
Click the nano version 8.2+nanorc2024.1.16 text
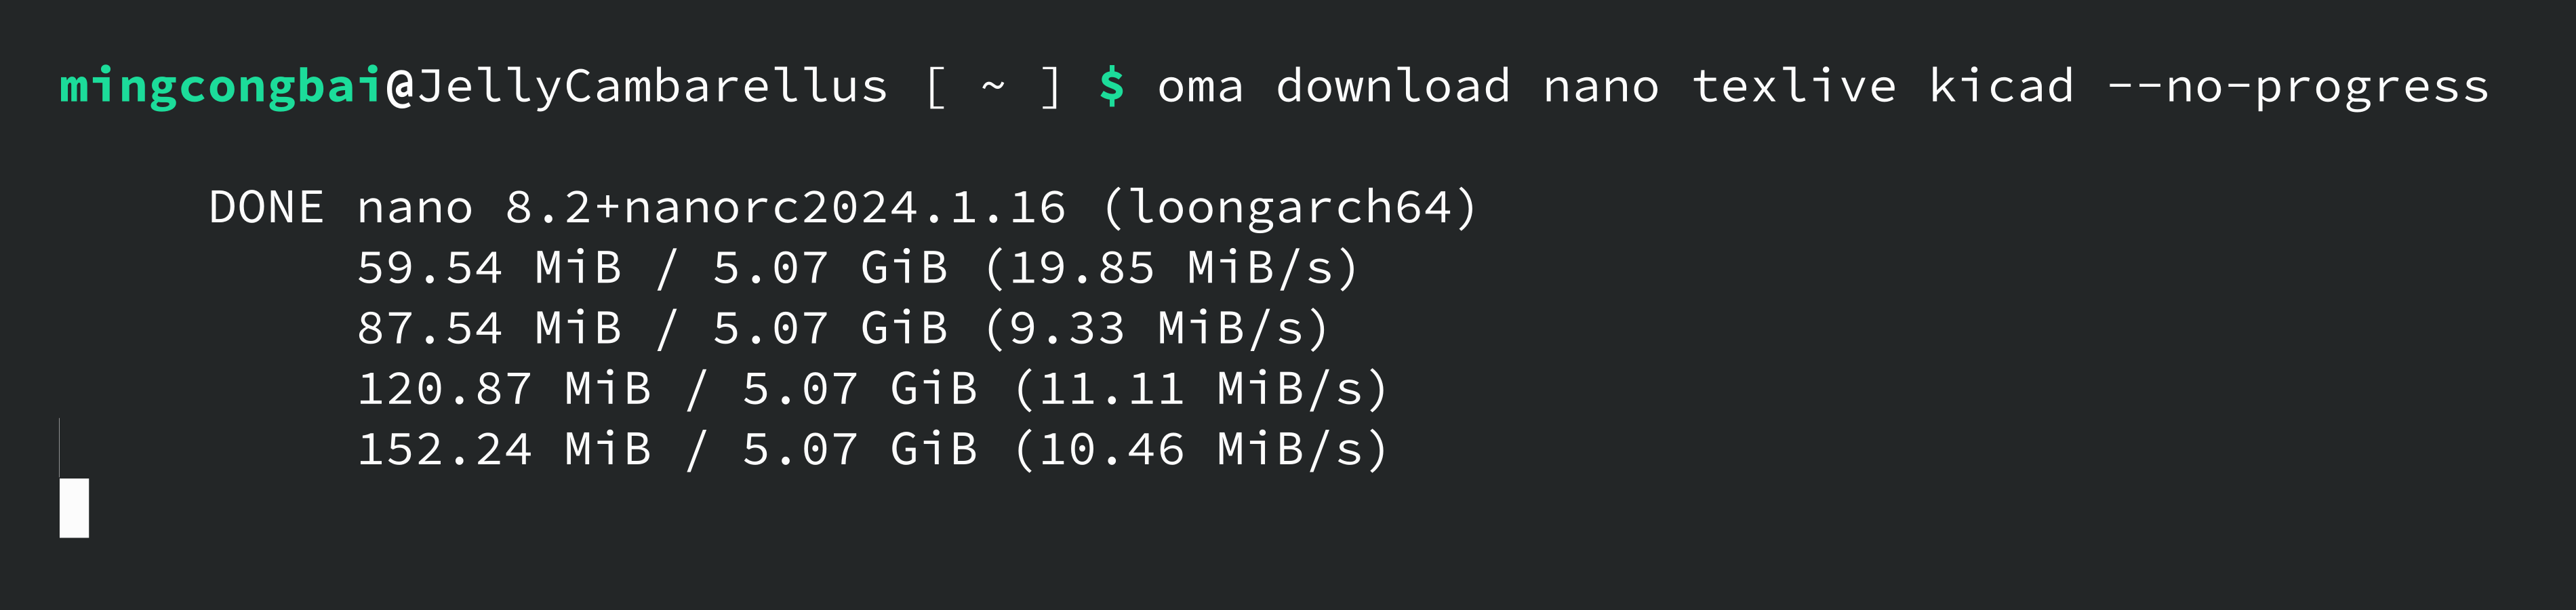click(x=786, y=208)
